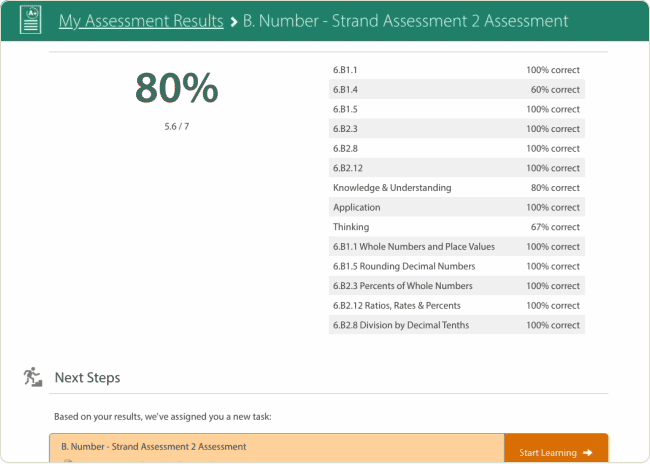Click the arrow icon on Start Learning
Screen dimensions: 650x464
click(588, 453)
